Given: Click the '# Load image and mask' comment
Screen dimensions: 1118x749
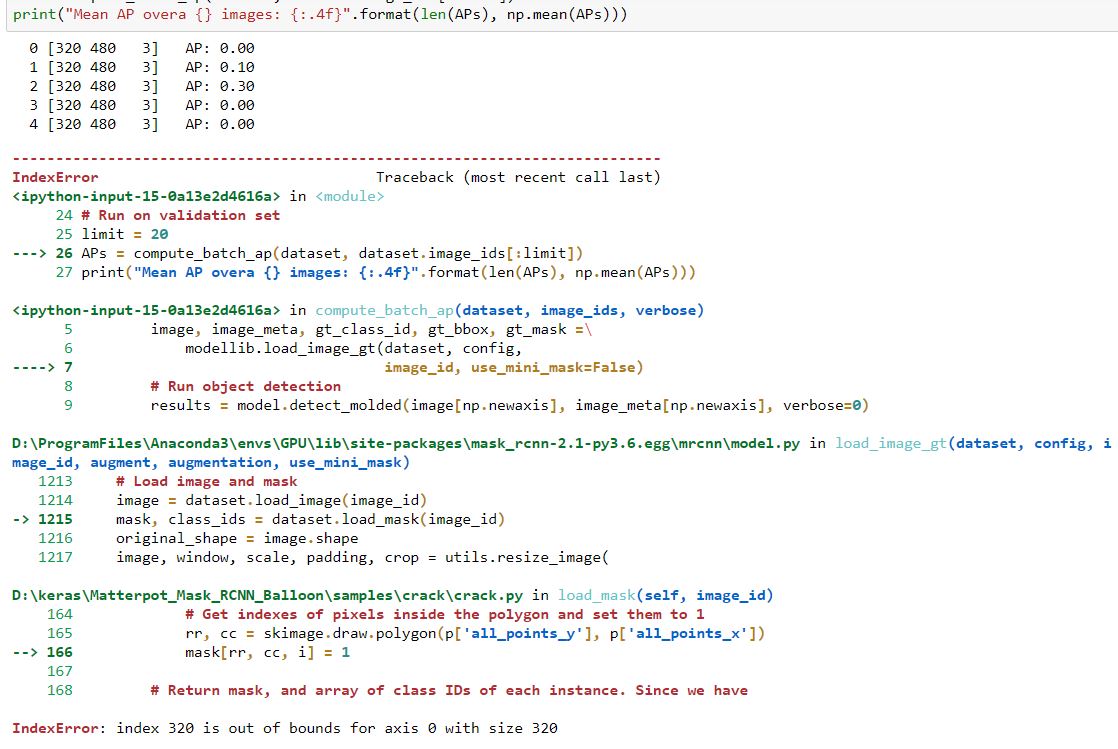Looking at the screenshot, I should 206,482.
